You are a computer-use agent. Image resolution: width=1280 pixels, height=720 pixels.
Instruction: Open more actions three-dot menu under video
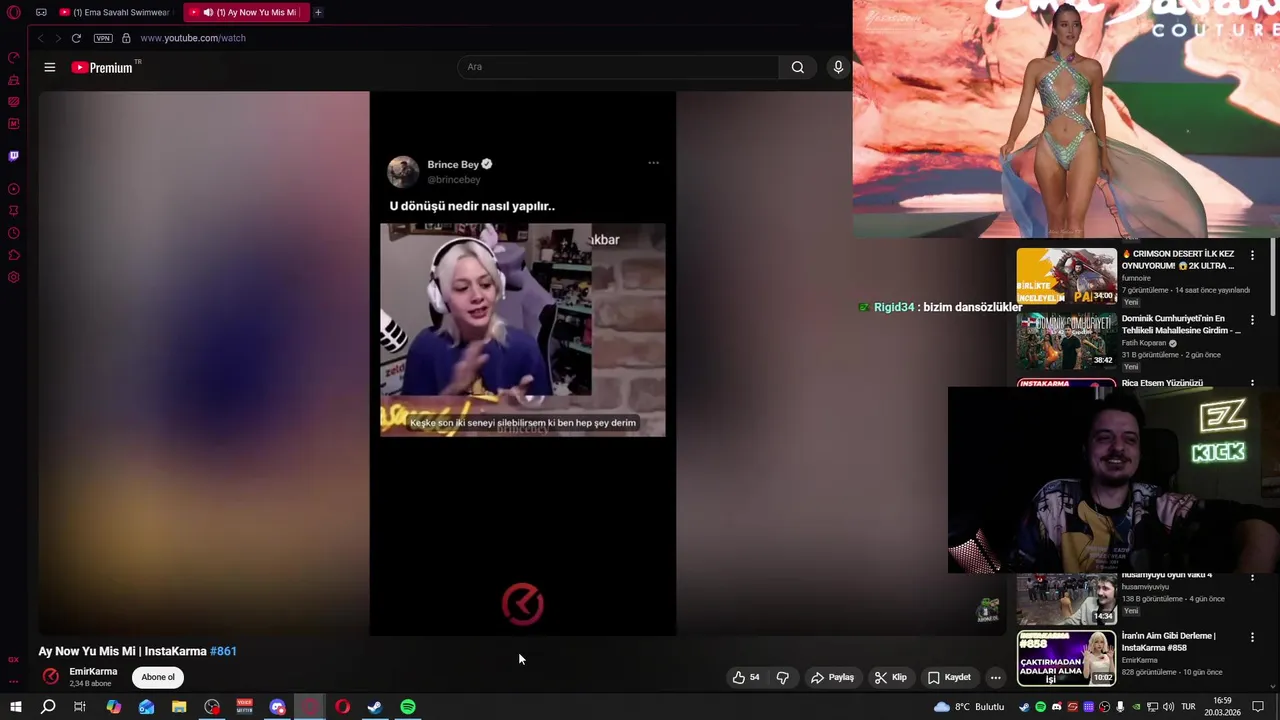click(995, 677)
